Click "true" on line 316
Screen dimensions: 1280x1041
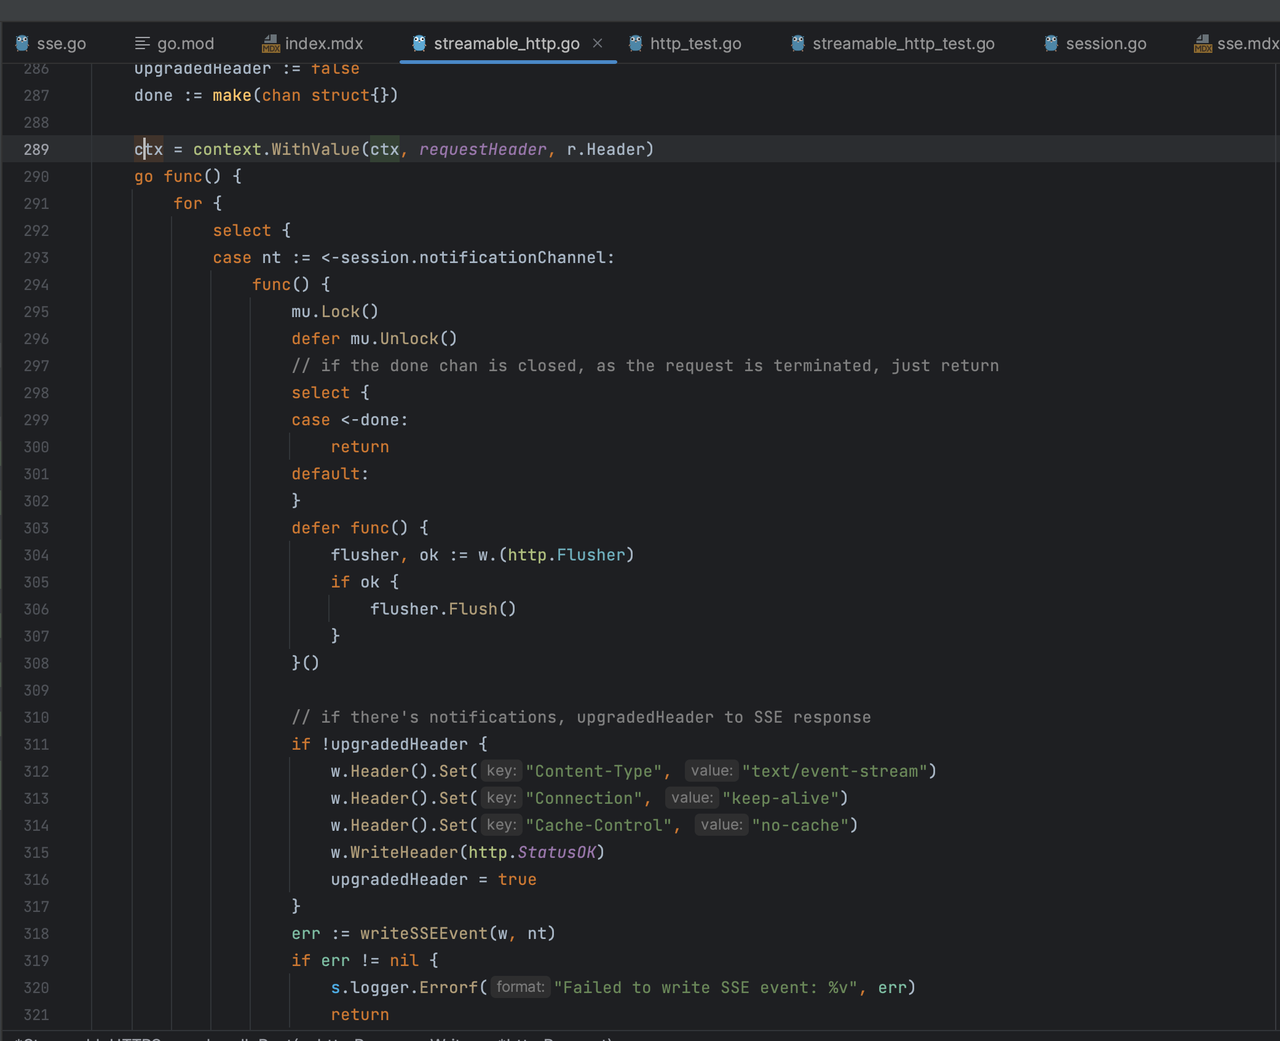click(517, 878)
